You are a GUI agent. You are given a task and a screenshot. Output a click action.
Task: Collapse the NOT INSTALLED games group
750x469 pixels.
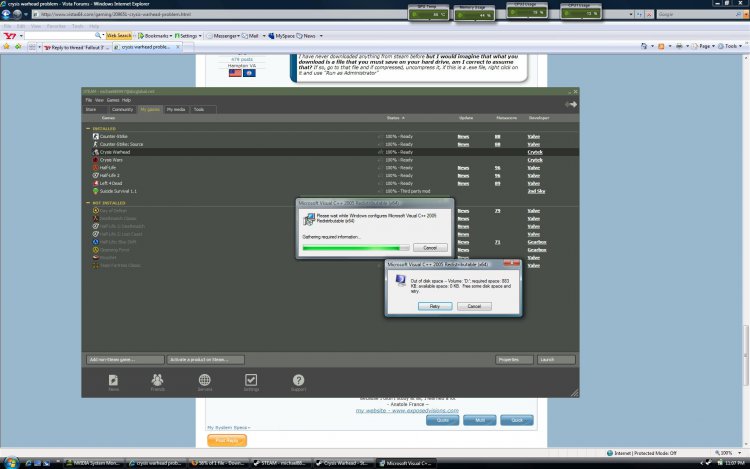tap(88, 203)
